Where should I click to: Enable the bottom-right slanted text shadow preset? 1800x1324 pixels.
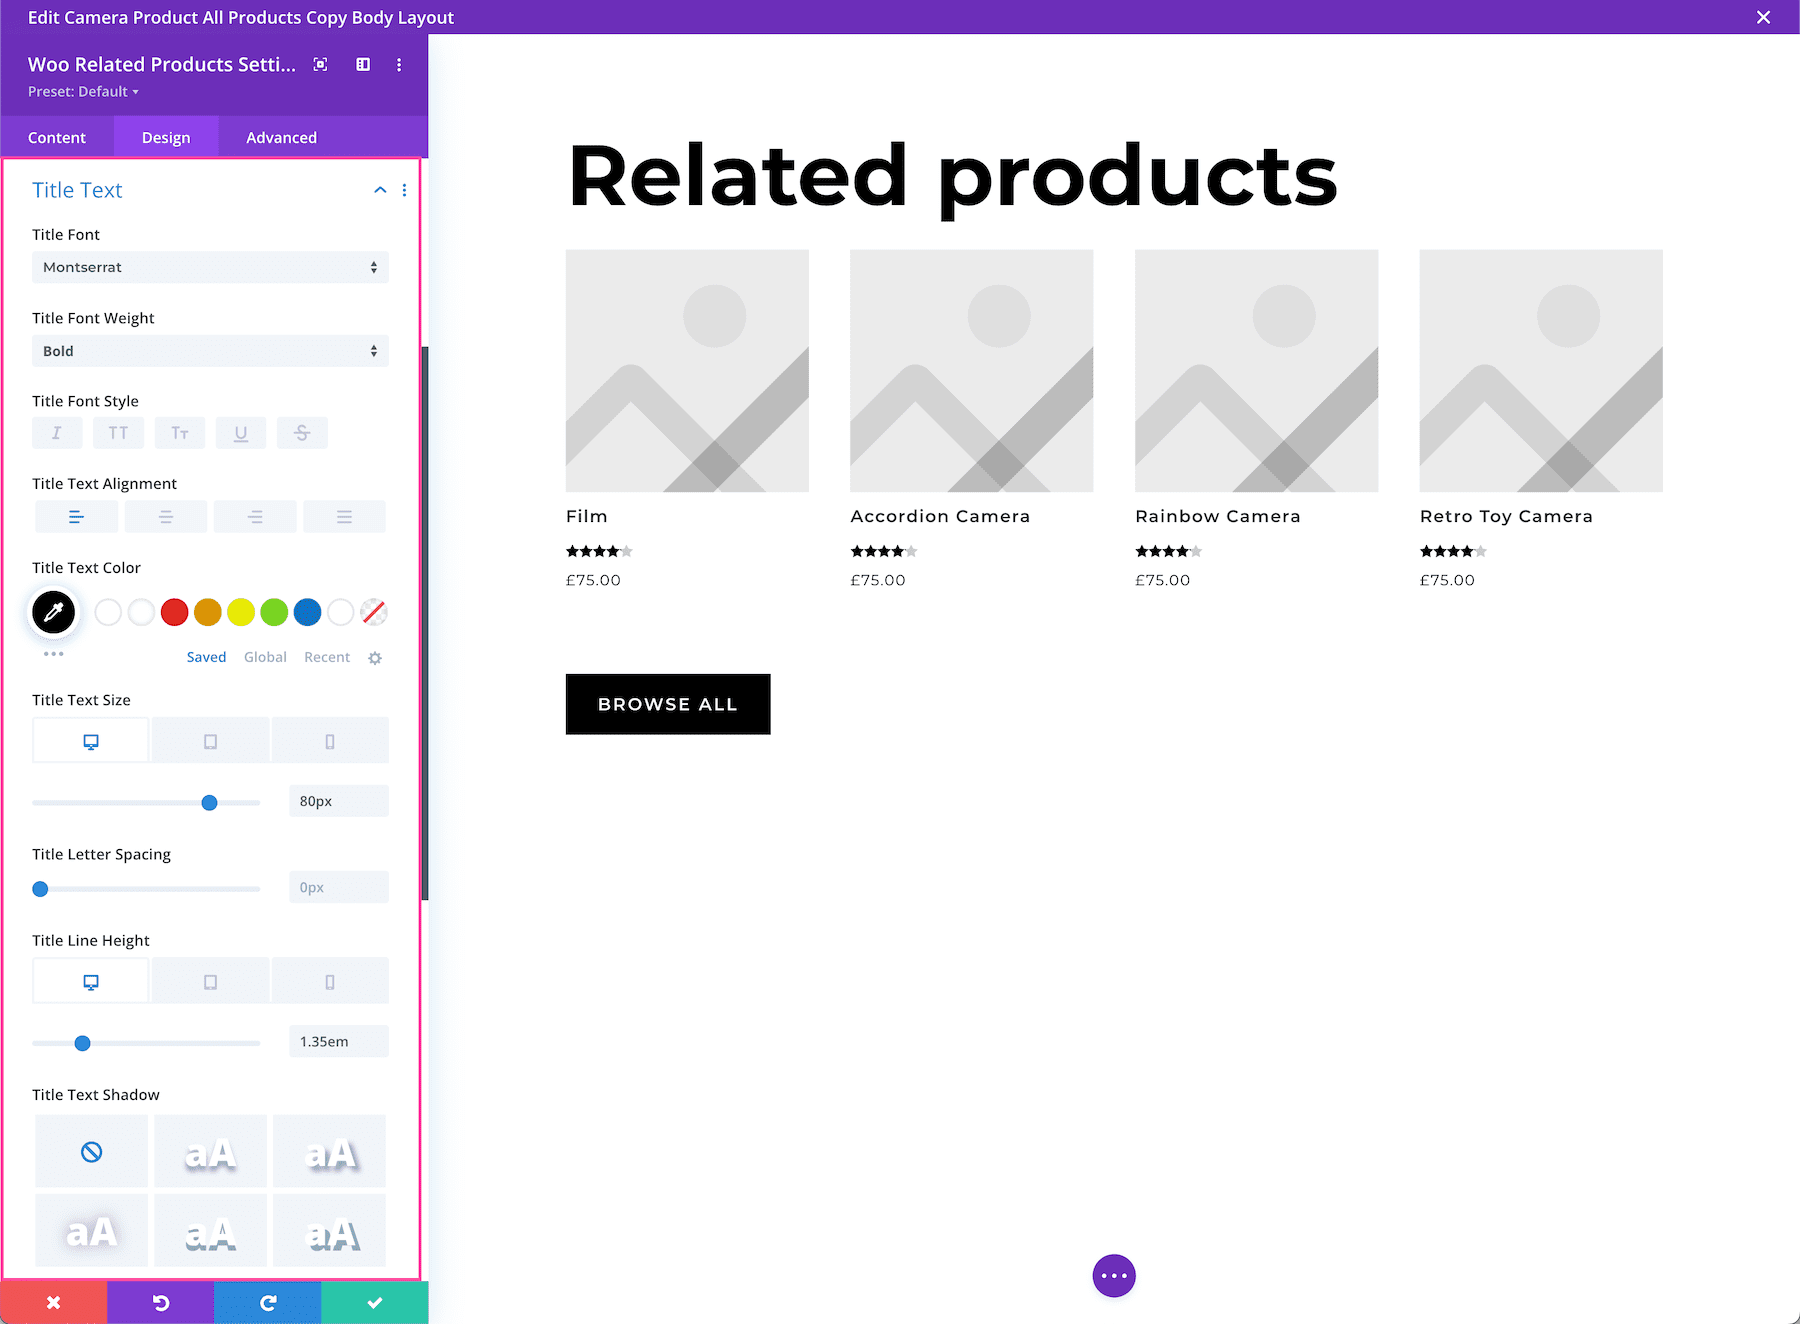pos(329,1230)
